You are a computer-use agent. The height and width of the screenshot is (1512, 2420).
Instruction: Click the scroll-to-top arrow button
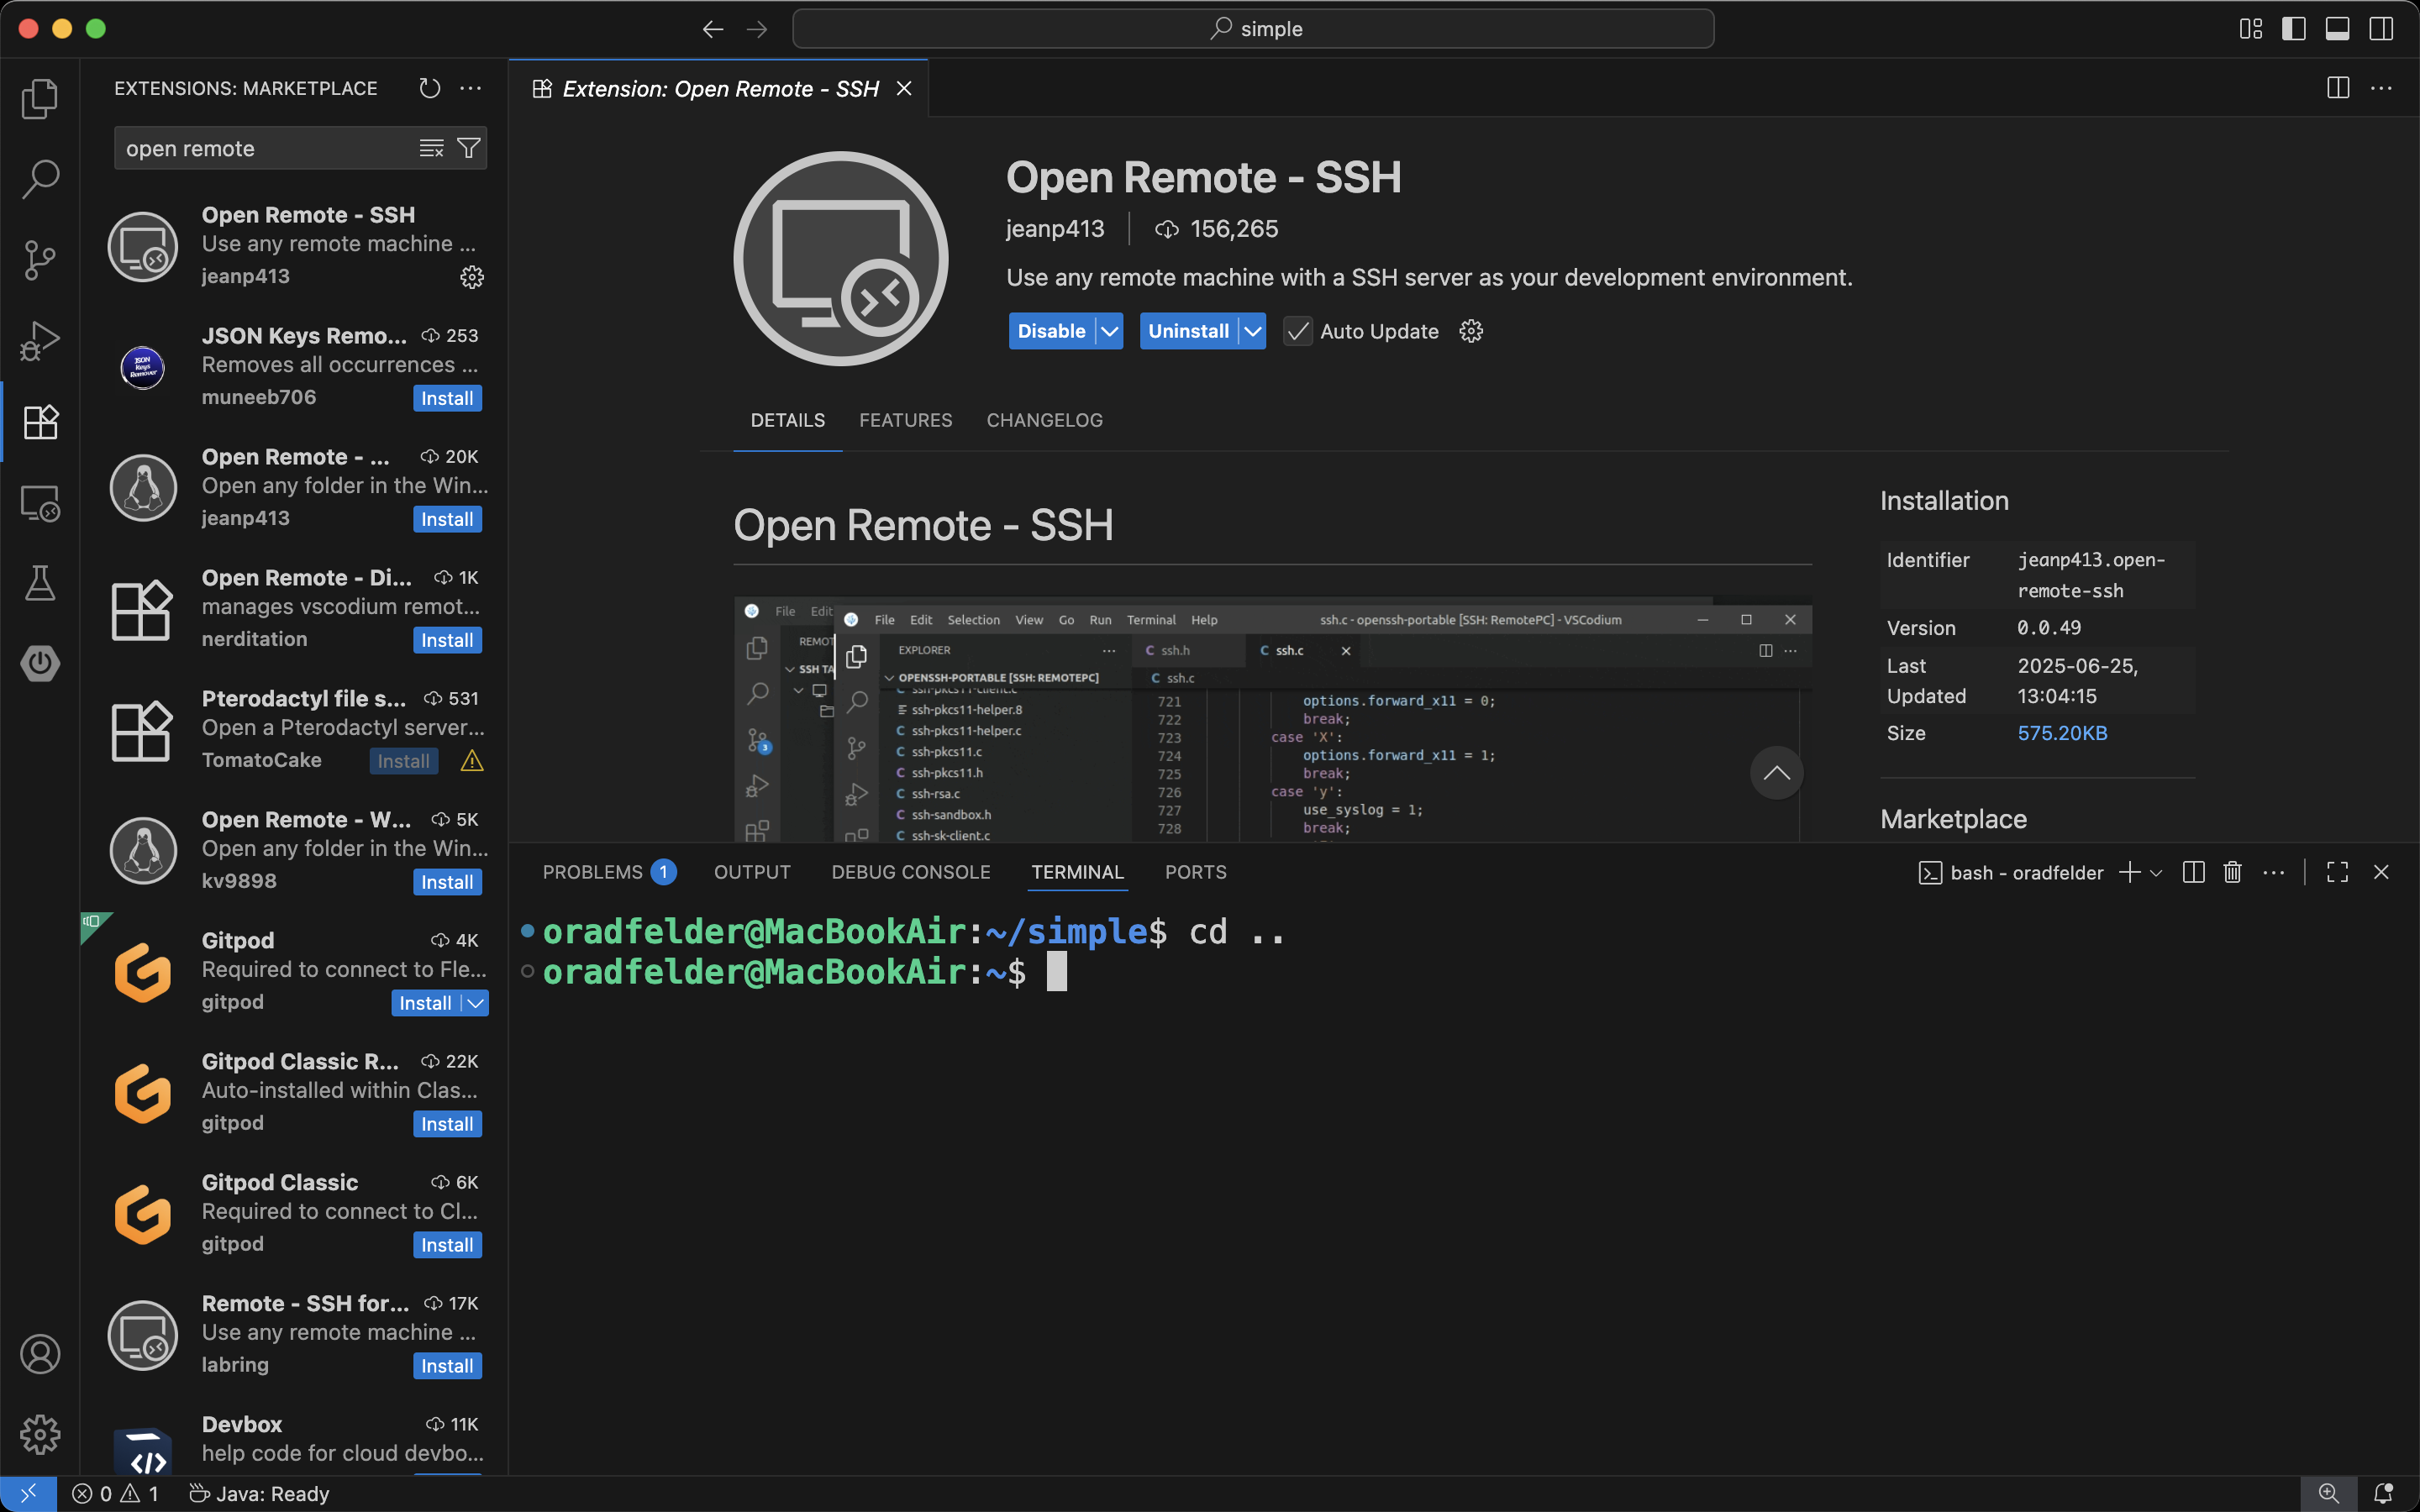click(1776, 773)
